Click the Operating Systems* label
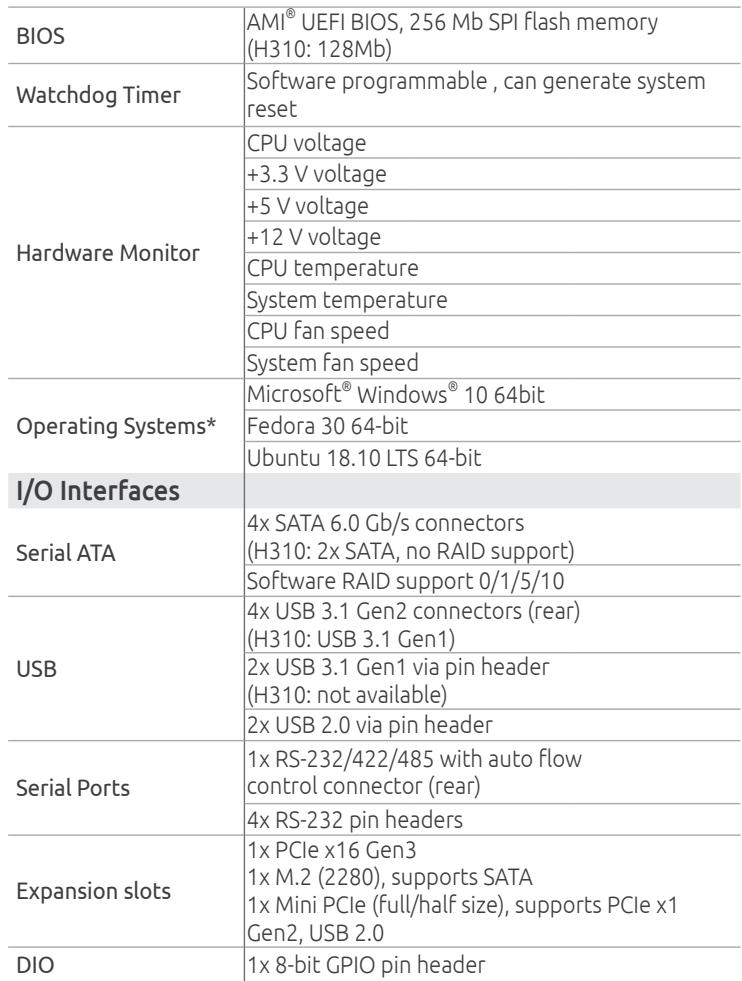Image resolution: width=742 pixels, height=981 pixels. pos(116,426)
